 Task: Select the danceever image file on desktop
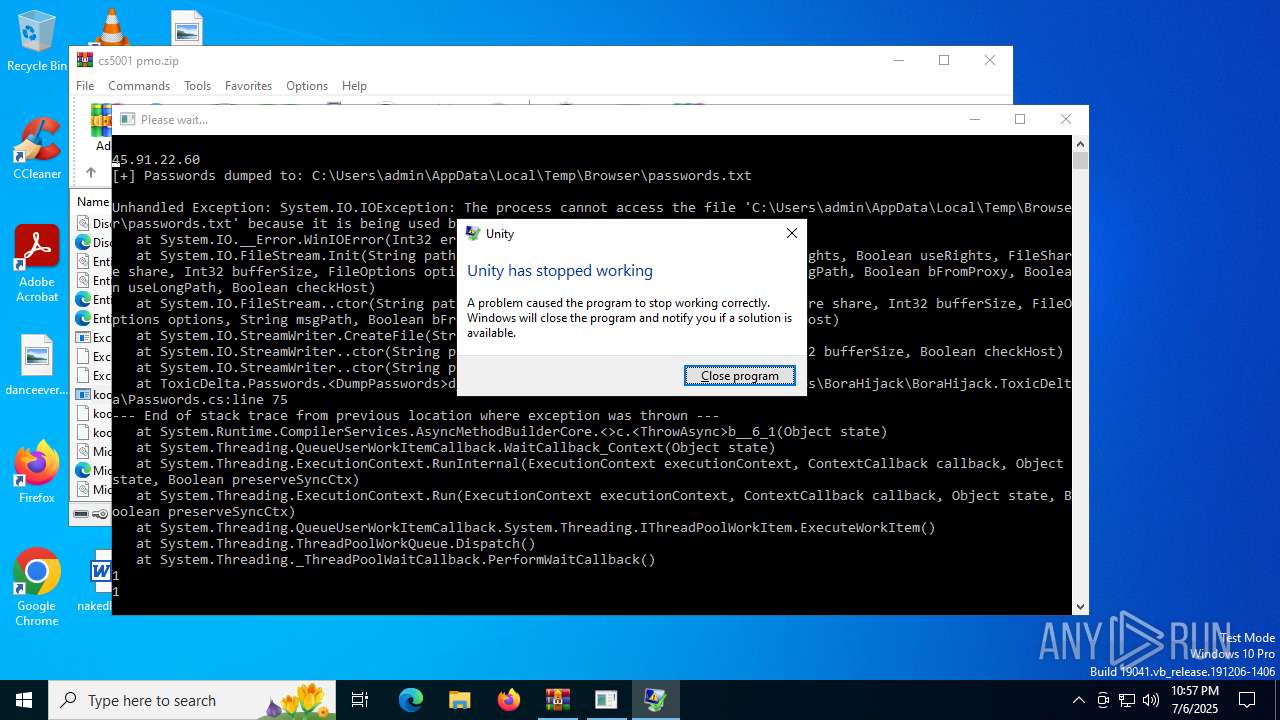[37, 366]
